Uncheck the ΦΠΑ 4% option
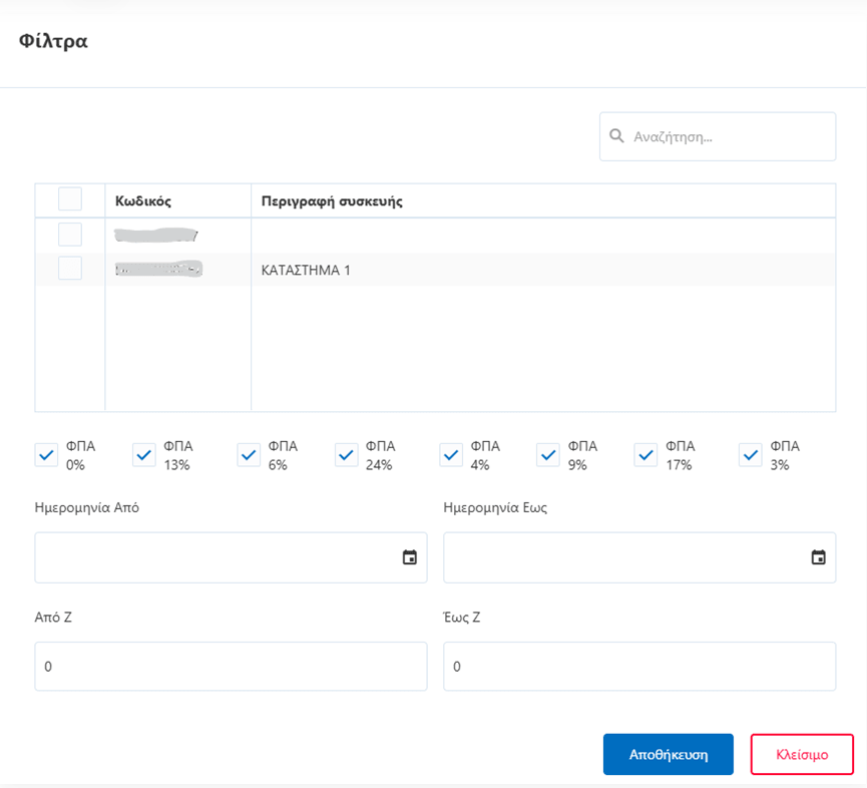Screen dimensions: 867x788 coord(450,455)
